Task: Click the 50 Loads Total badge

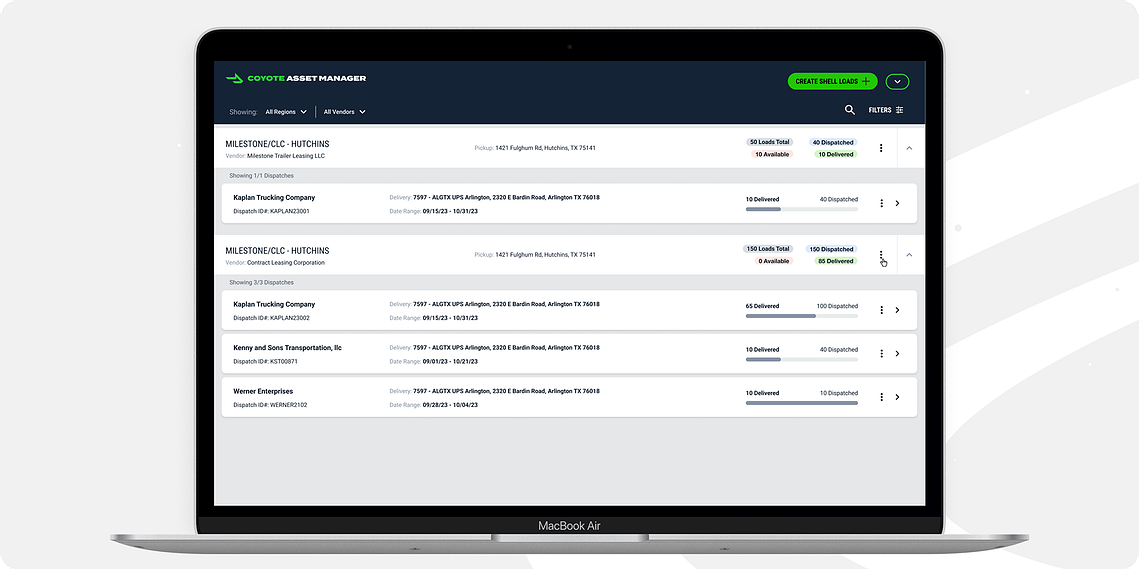Action: point(769,142)
